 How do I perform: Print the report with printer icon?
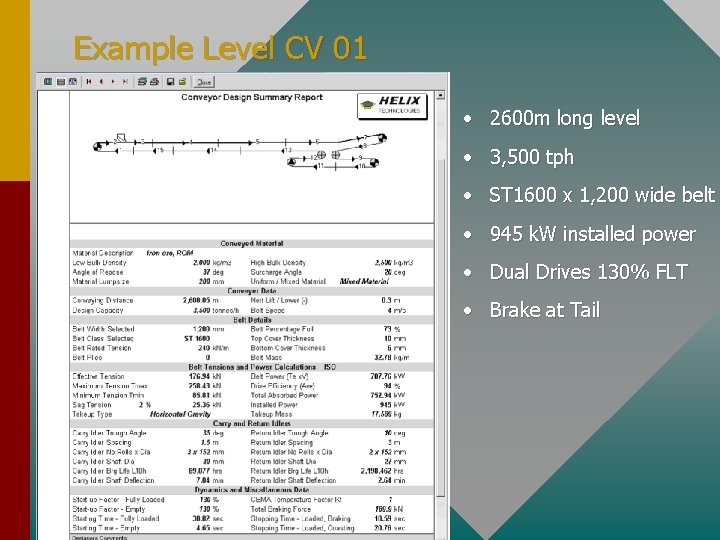(x=154, y=82)
